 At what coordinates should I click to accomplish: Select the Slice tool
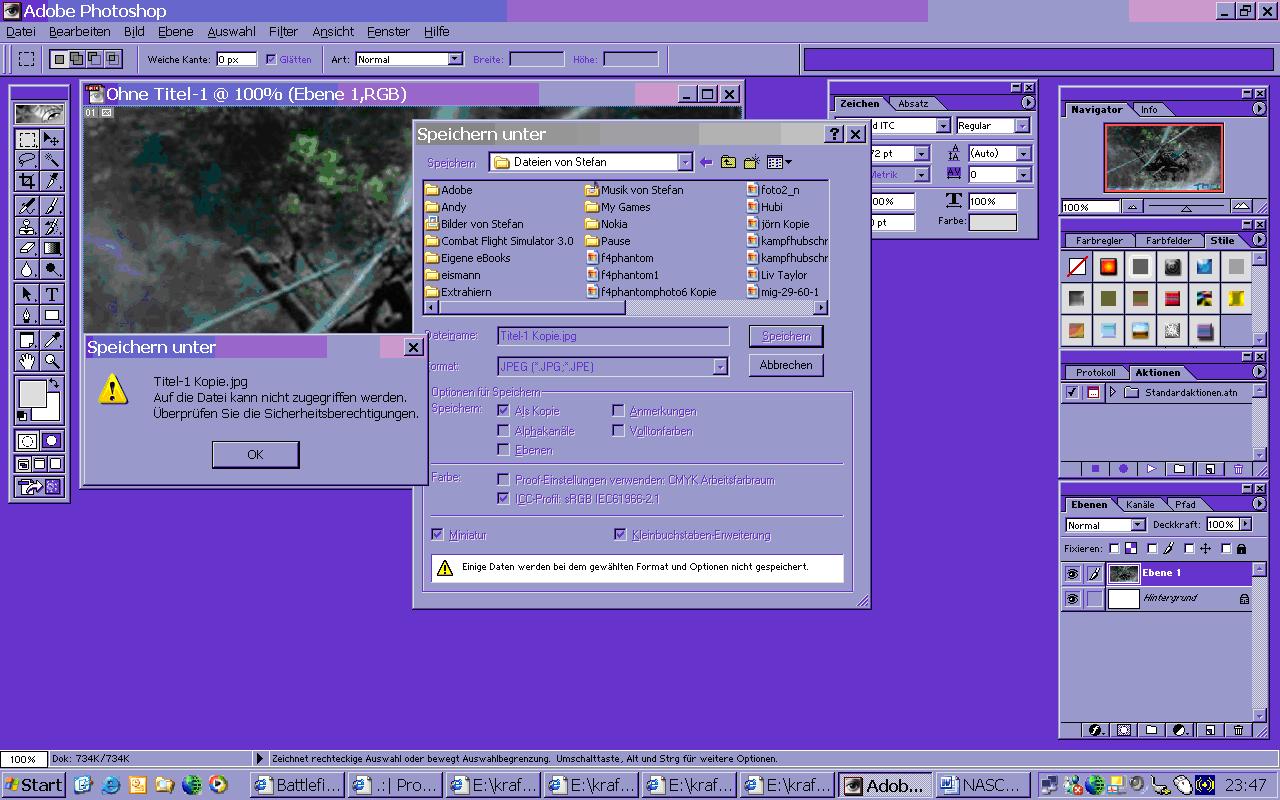(x=52, y=182)
